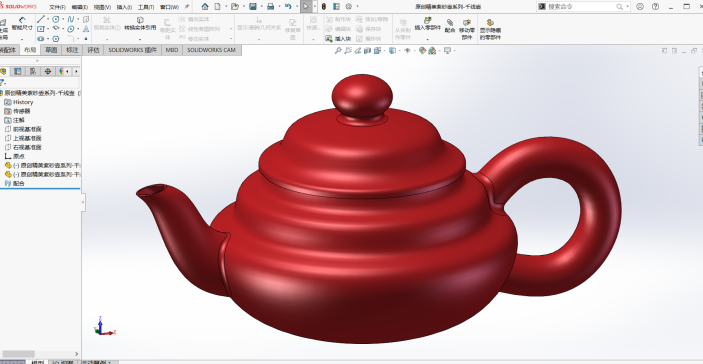The height and width of the screenshot is (364, 703).
Task: Open the ConfigurationManager tab icon
Action: point(32,71)
